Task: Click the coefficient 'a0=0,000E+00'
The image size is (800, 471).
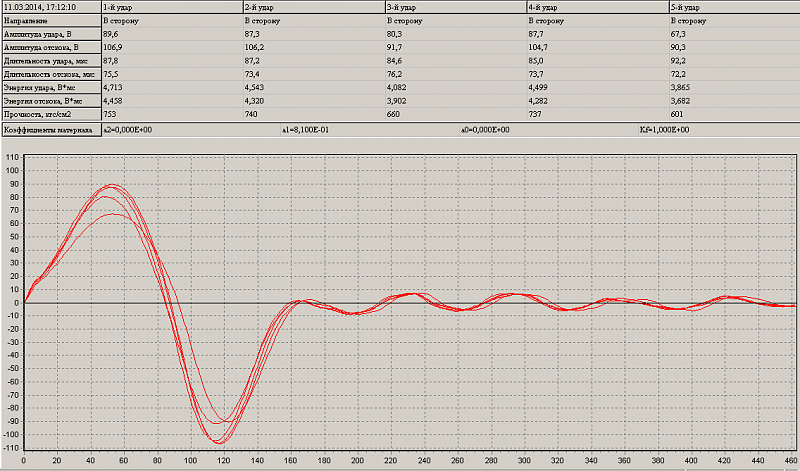Action: 485,130
